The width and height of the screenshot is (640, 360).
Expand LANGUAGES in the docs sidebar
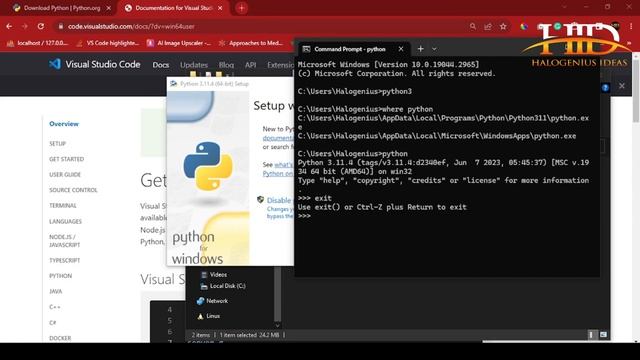(65, 222)
